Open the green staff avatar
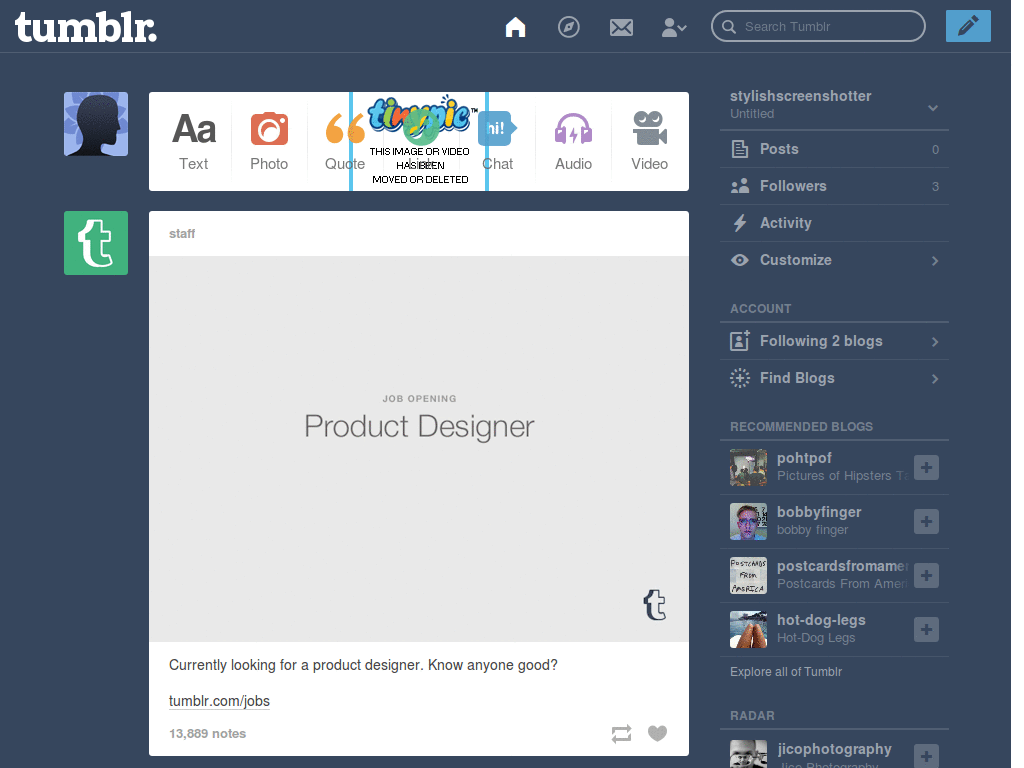Viewport: 1024px width, 768px height. coord(96,243)
